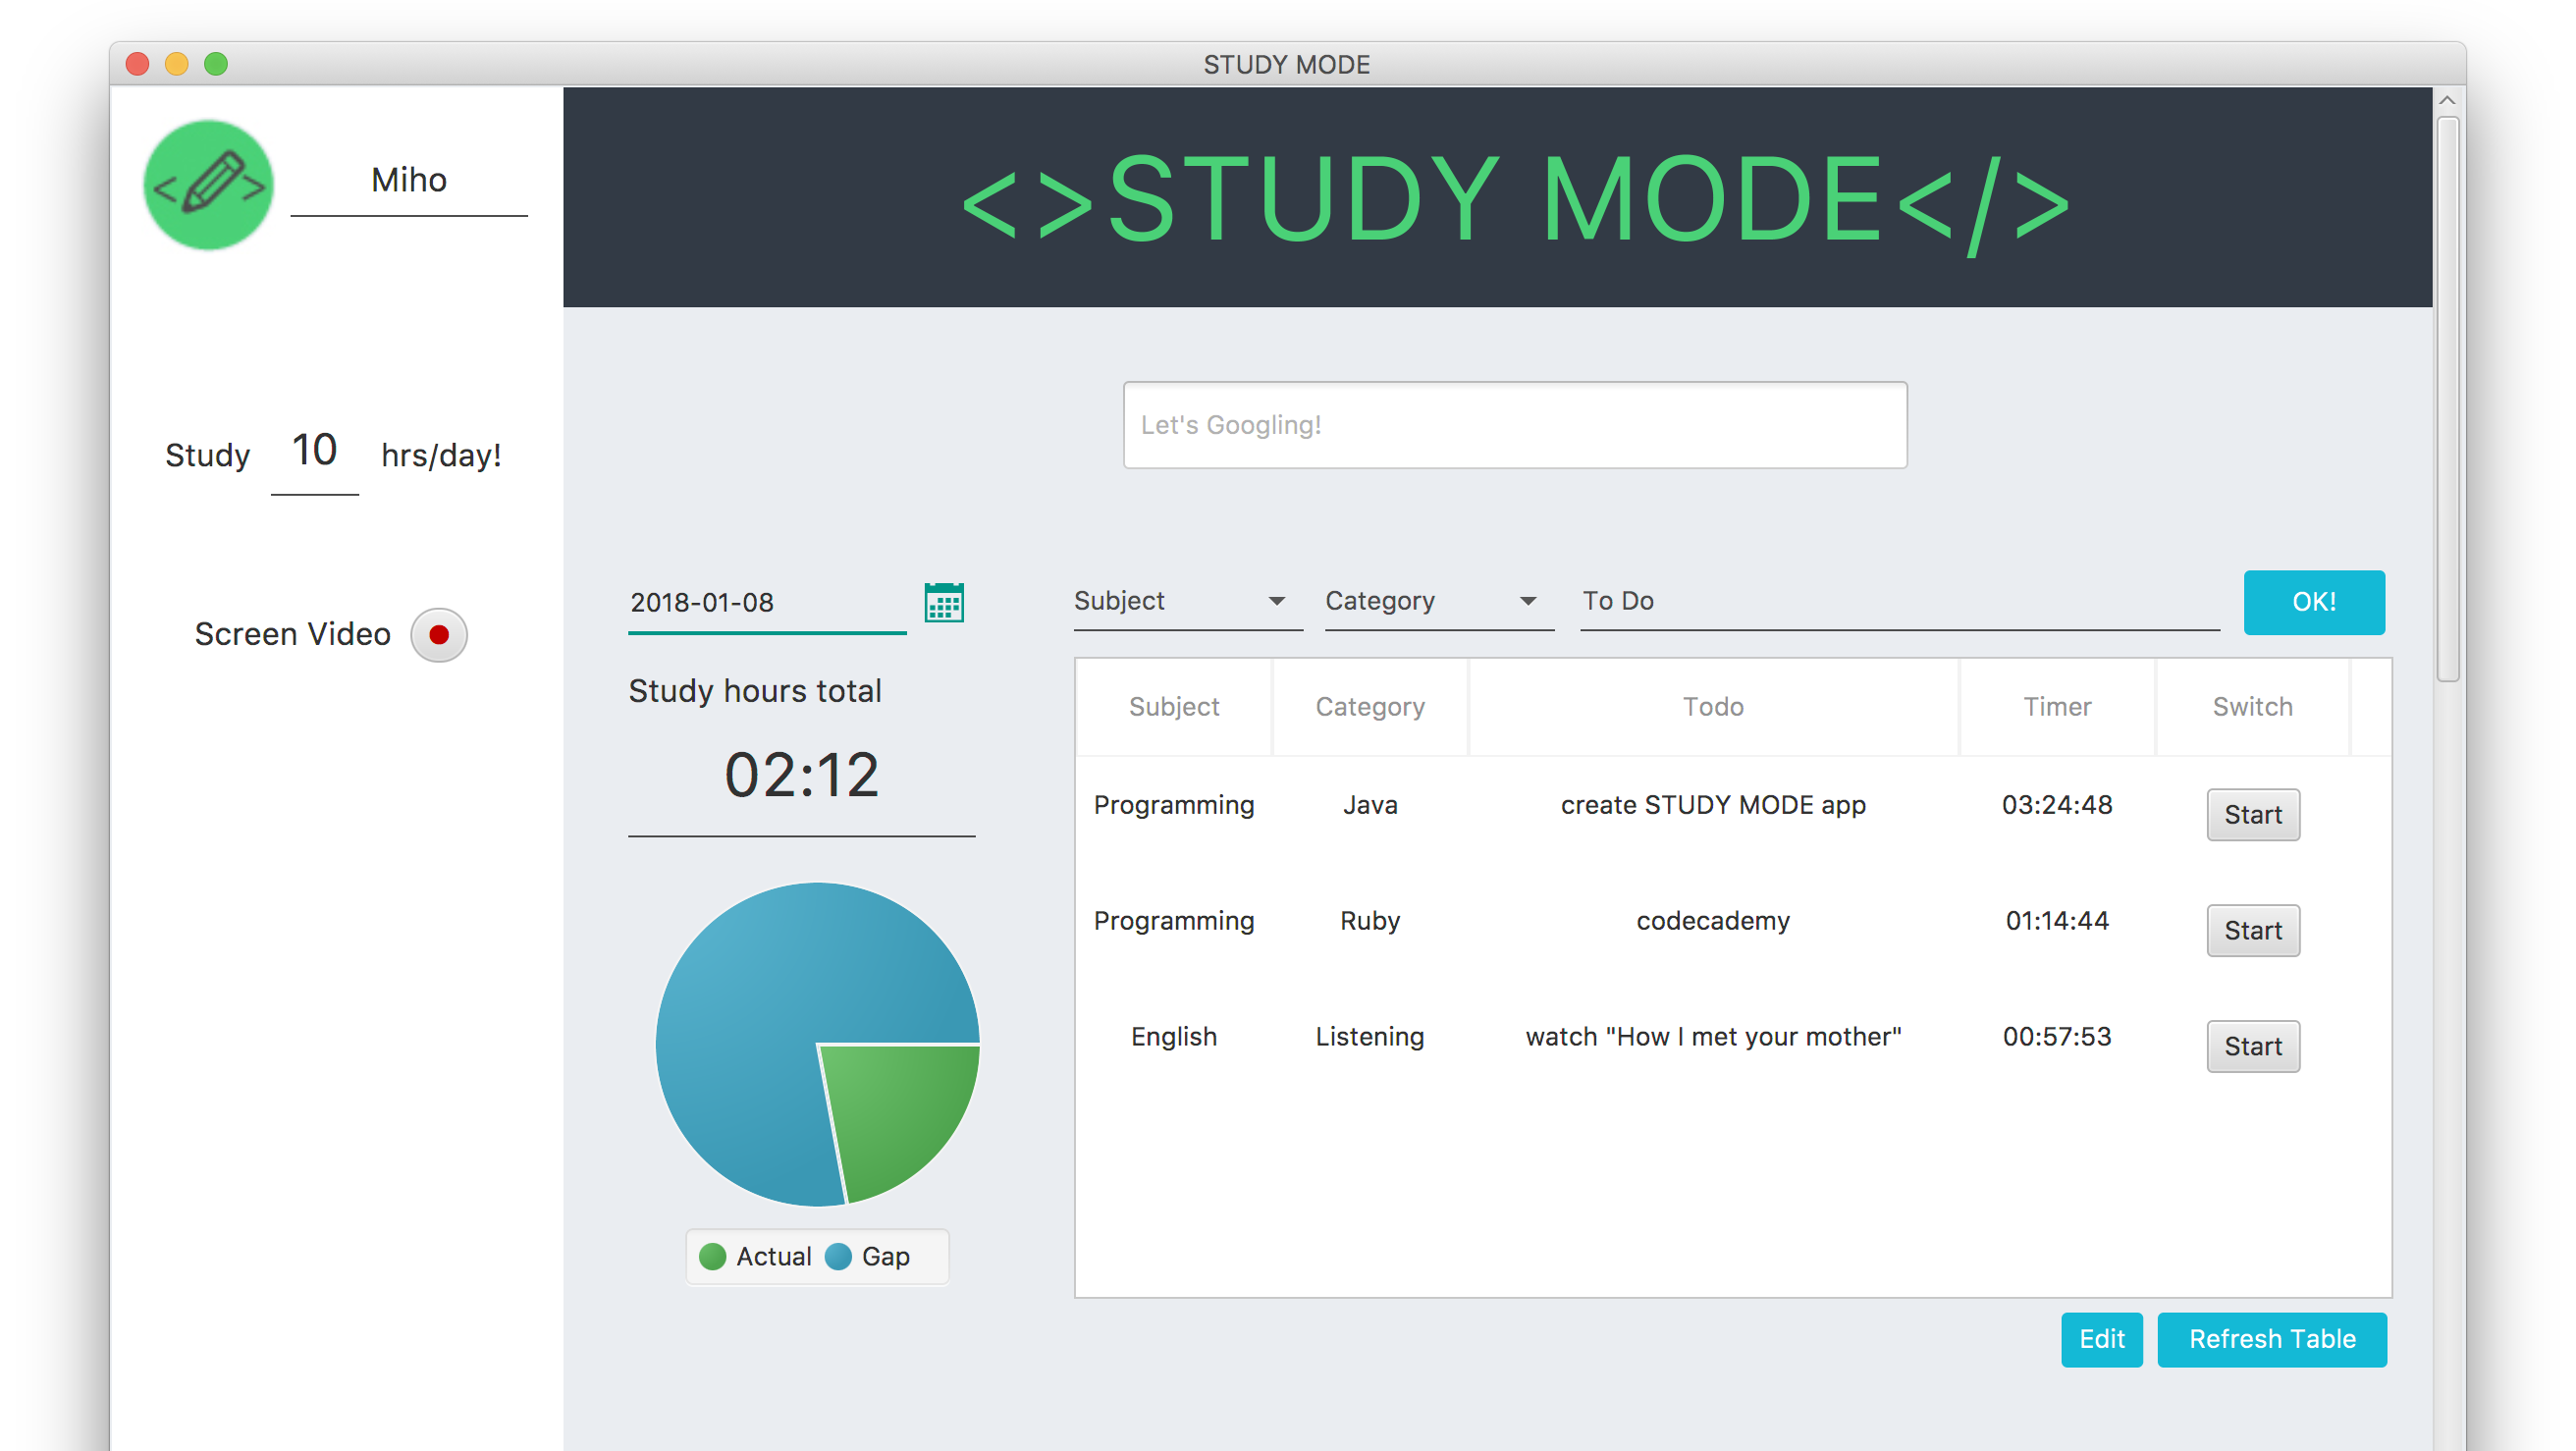Start a screen video recording
Image resolution: width=2576 pixels, height=1451 pixels.
point(439,634)
